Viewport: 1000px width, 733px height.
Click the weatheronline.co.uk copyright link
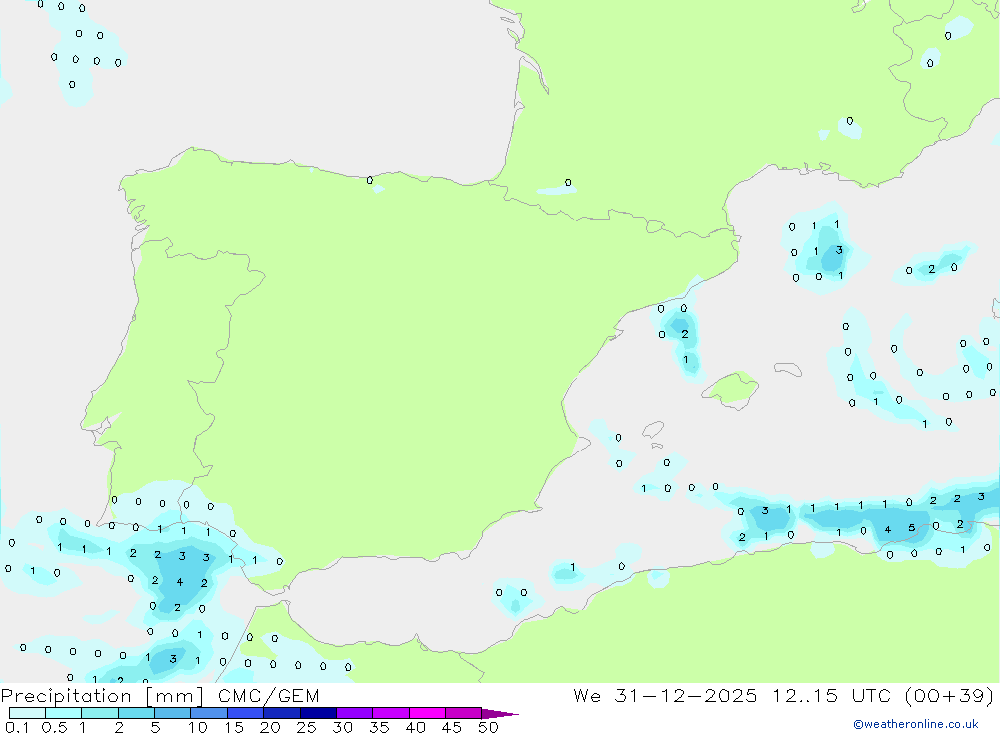(x=915, y=724)
